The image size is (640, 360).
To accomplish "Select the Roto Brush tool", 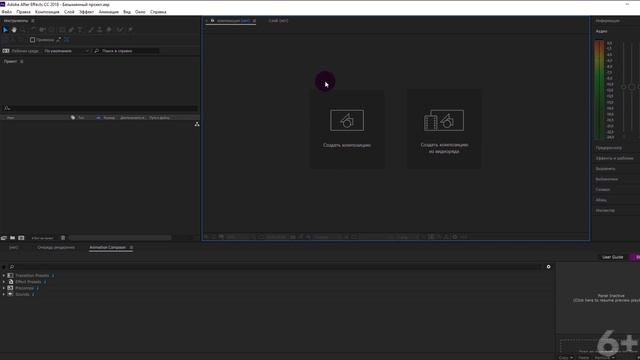I will (x=120, y=30).
